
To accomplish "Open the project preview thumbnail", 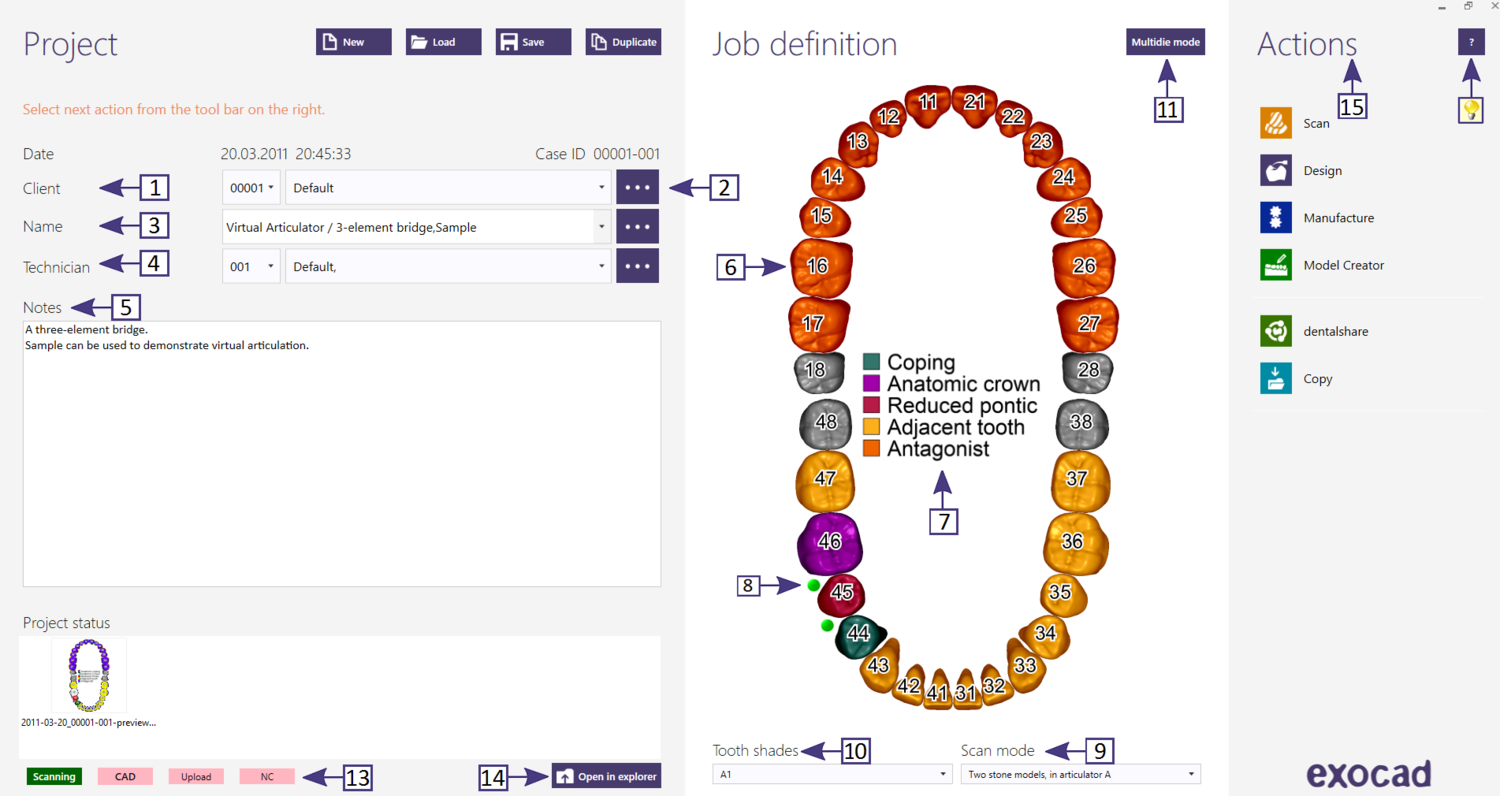I will pyautogui.click(x=89, y=677).
